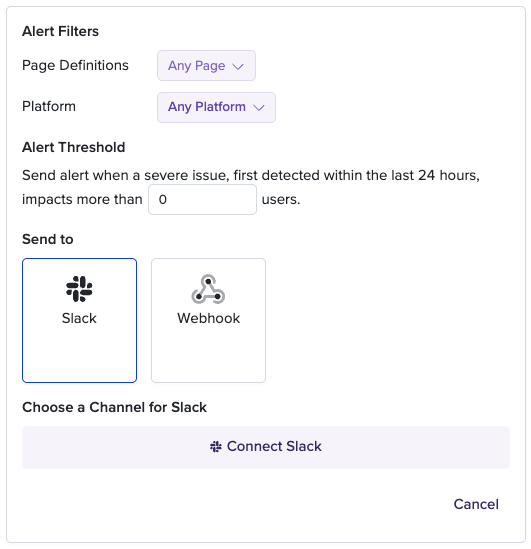Click the Slack logo in Send to

79,289
